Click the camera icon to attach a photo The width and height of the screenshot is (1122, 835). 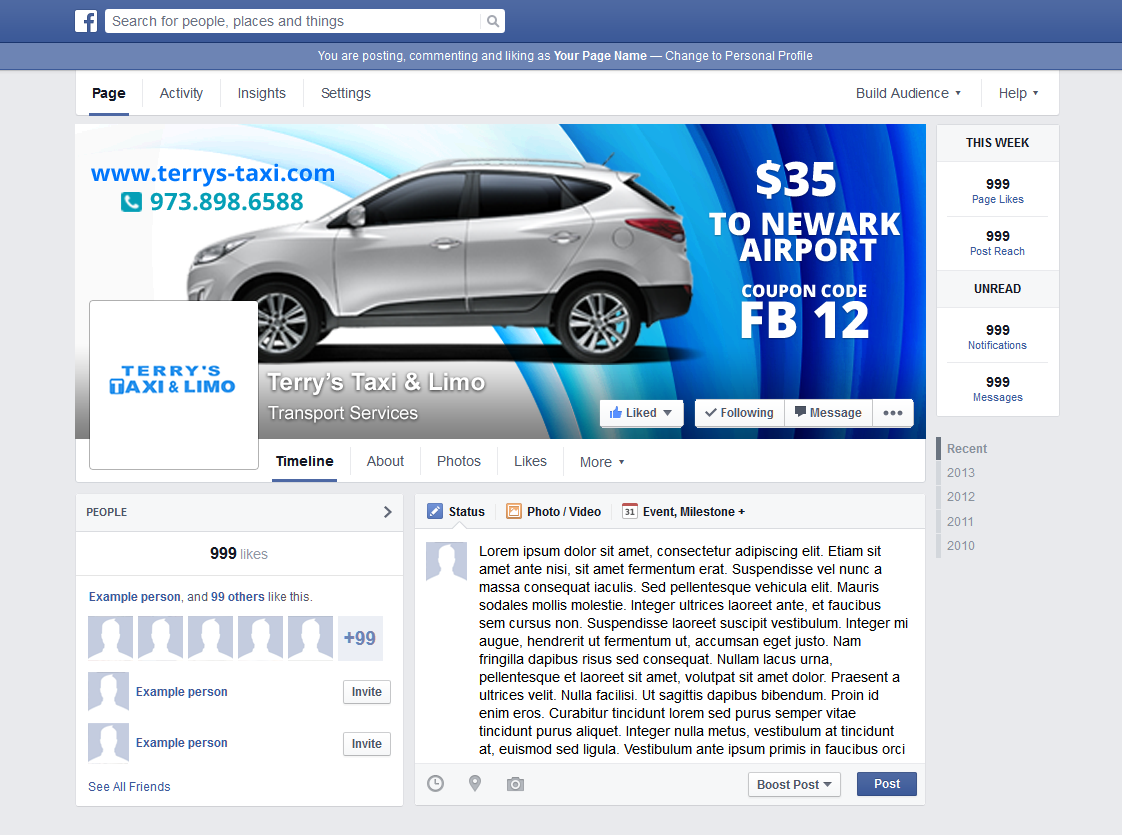tap(515, 784)
